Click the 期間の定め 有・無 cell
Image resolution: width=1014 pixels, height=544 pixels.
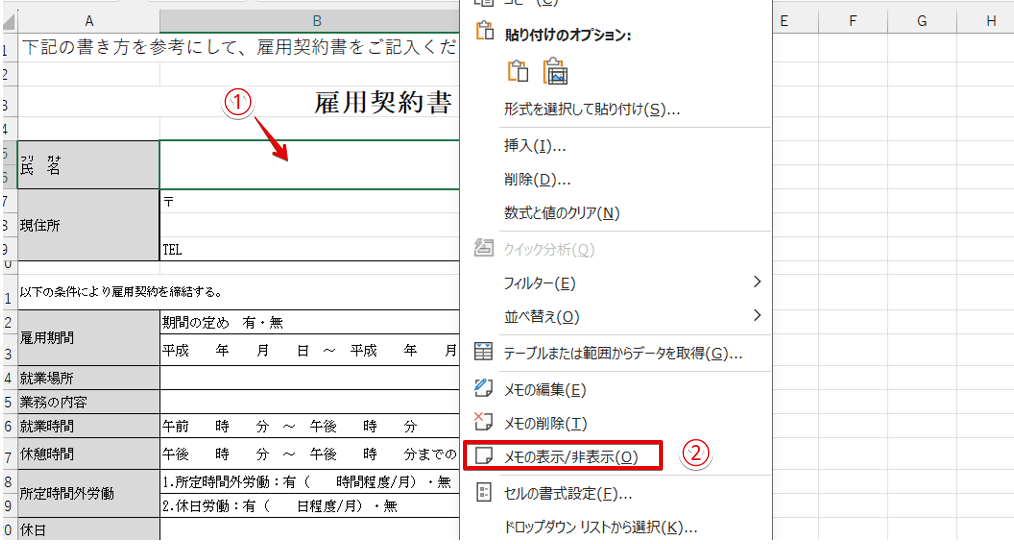pyautogui.click(x=309, y=322)
